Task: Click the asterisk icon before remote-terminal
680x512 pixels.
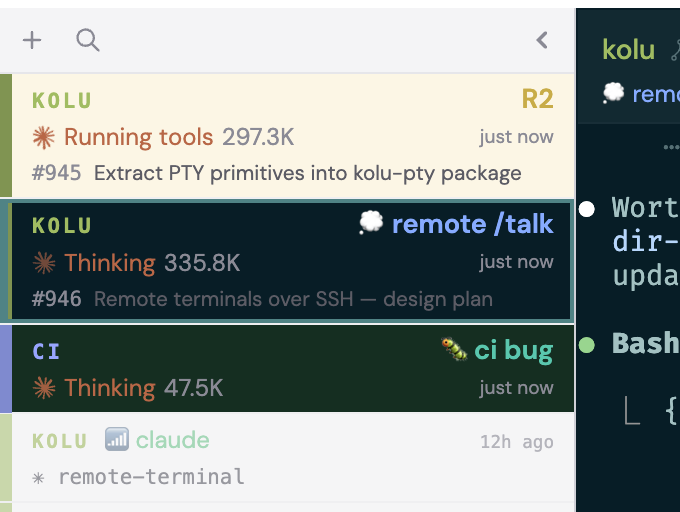Action: click(38, 478)
